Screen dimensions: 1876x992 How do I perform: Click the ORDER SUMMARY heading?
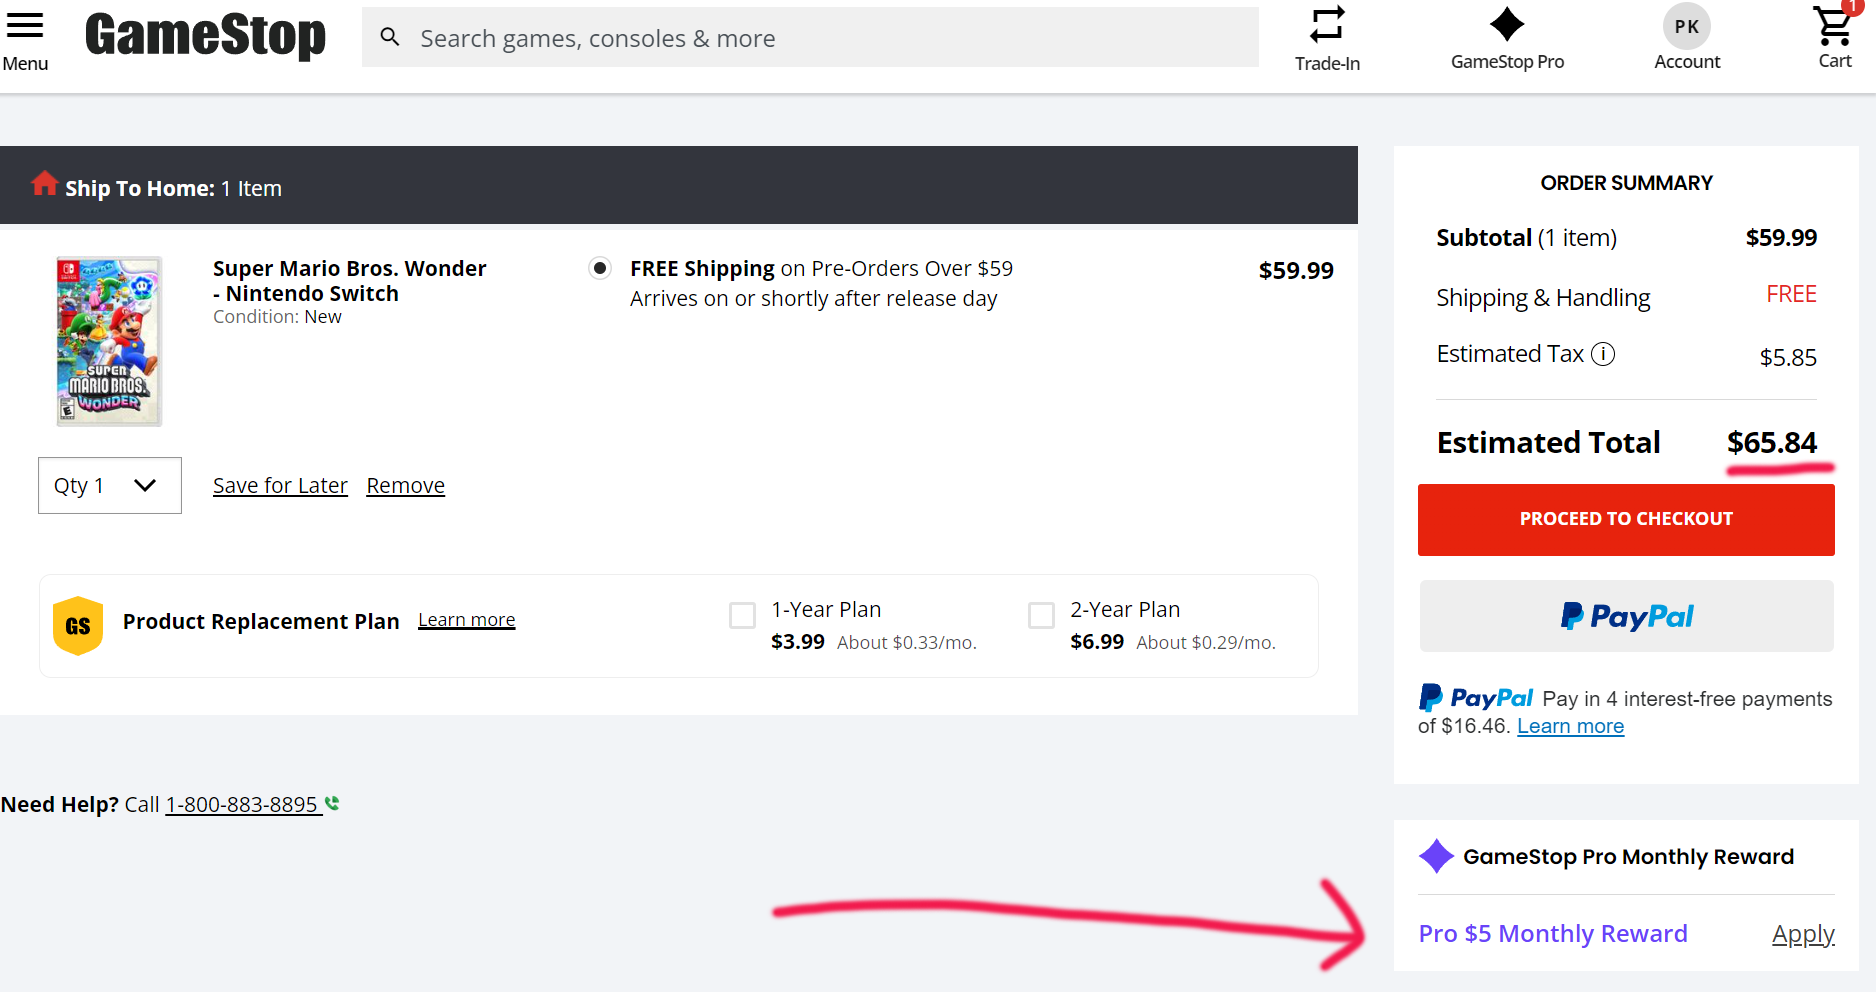coord(1626,183)
